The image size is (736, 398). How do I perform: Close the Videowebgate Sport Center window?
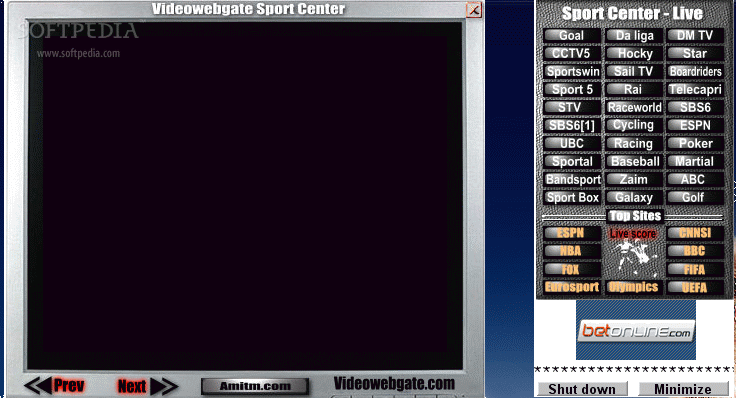coord(474,10)
